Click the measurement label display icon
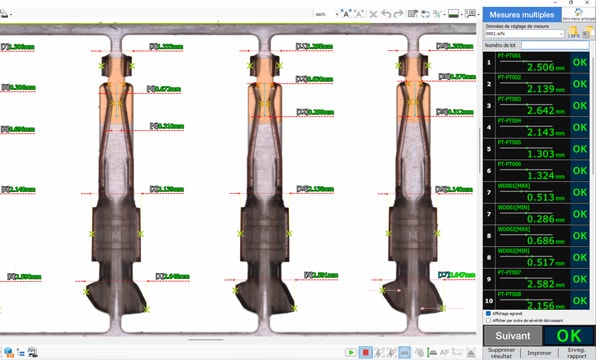 coord(471,14)
